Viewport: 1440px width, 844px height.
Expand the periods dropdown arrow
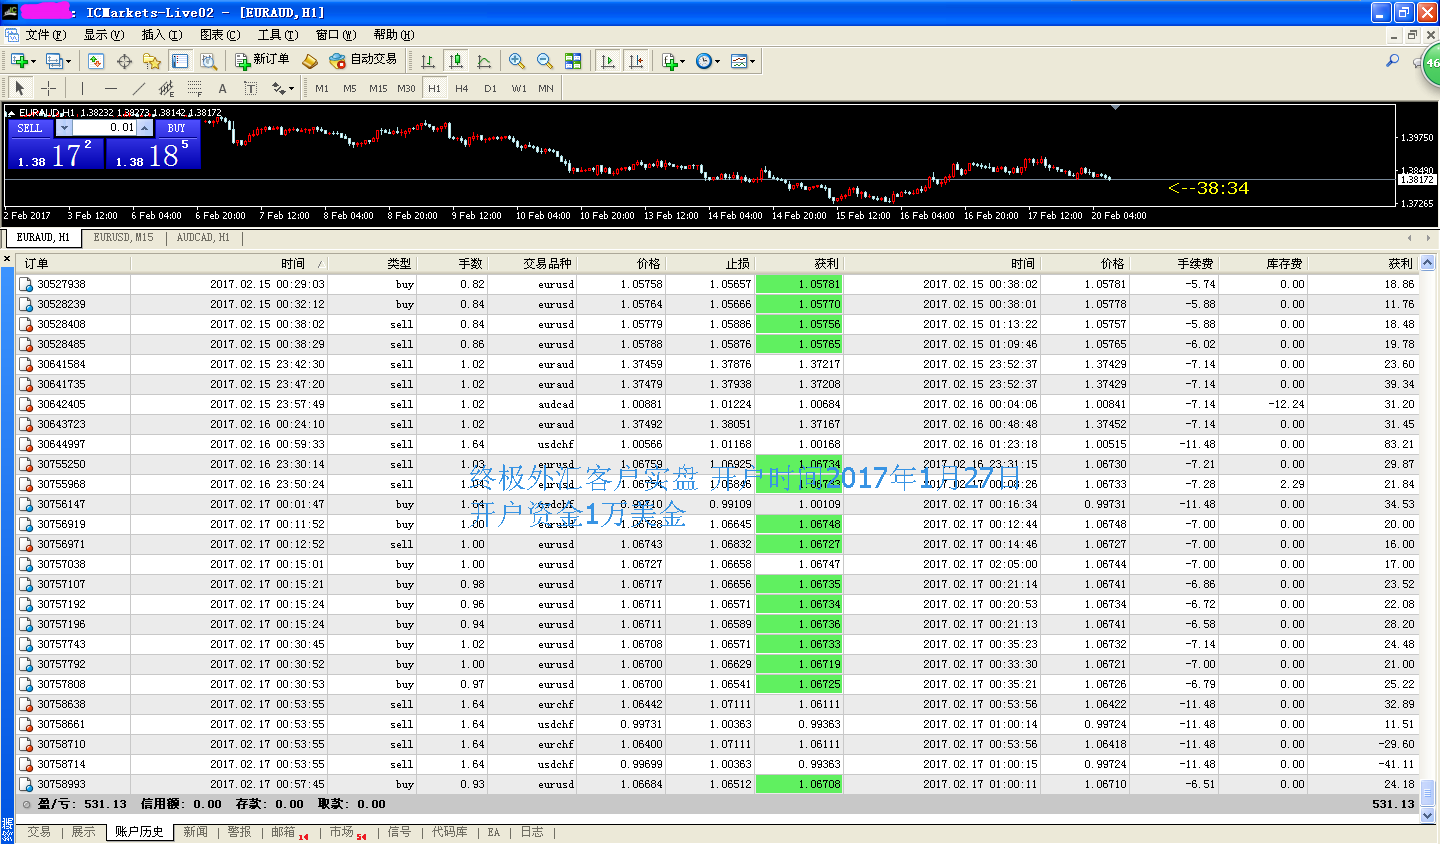pos(717,61)
